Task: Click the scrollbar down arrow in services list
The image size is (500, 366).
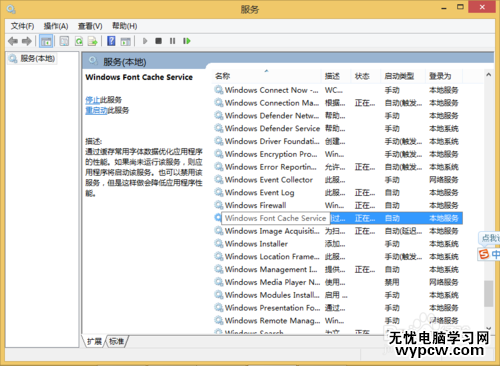Action: point(489,329)
